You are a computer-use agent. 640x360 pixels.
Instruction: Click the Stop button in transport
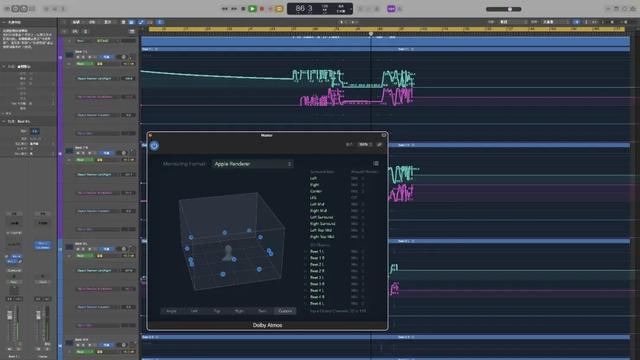click(x=243, y=9)
